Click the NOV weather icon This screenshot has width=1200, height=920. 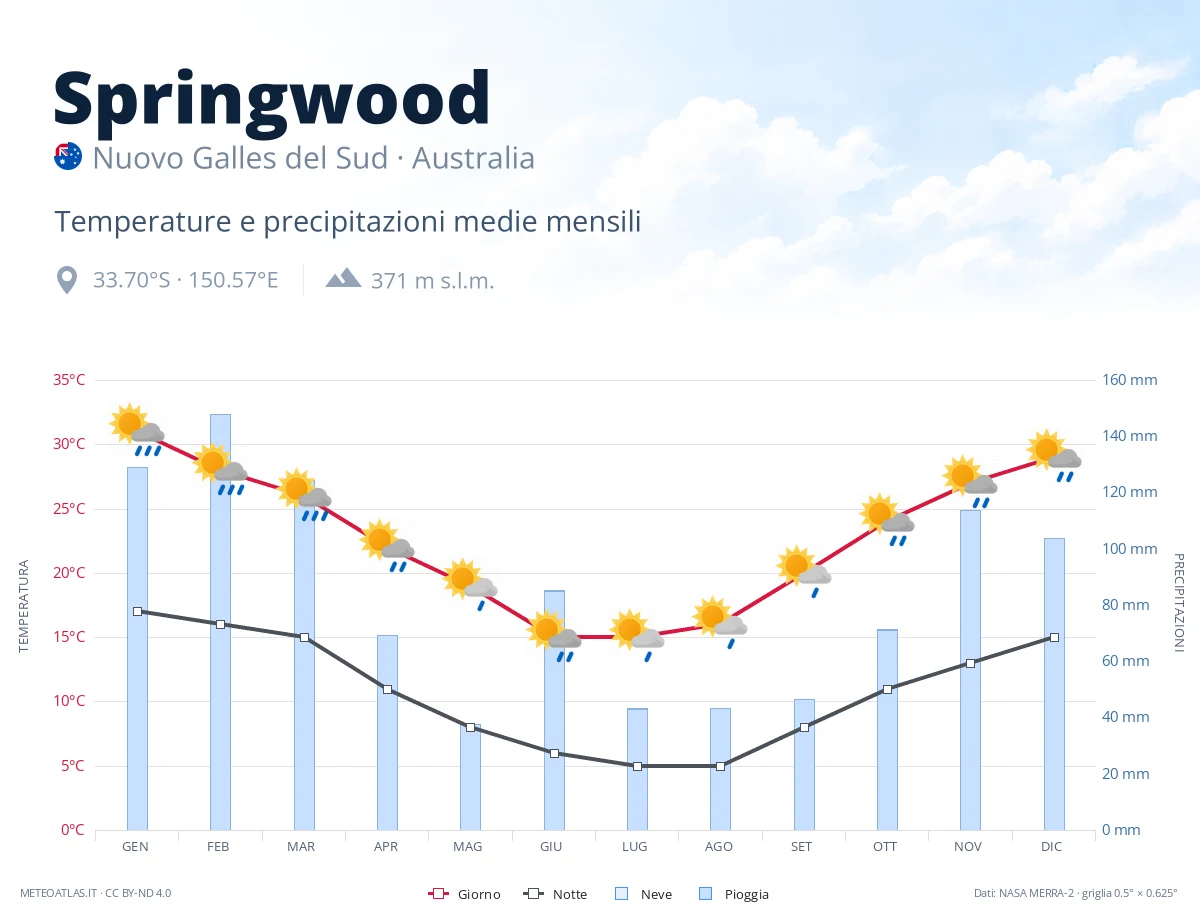tap(970, 482)
